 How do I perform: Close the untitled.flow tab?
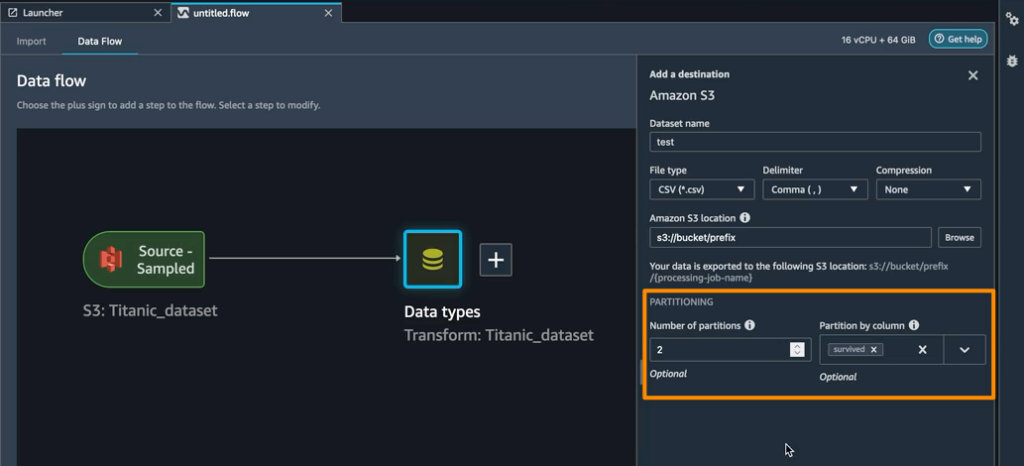pyautogui.click(x=328, y=12)
